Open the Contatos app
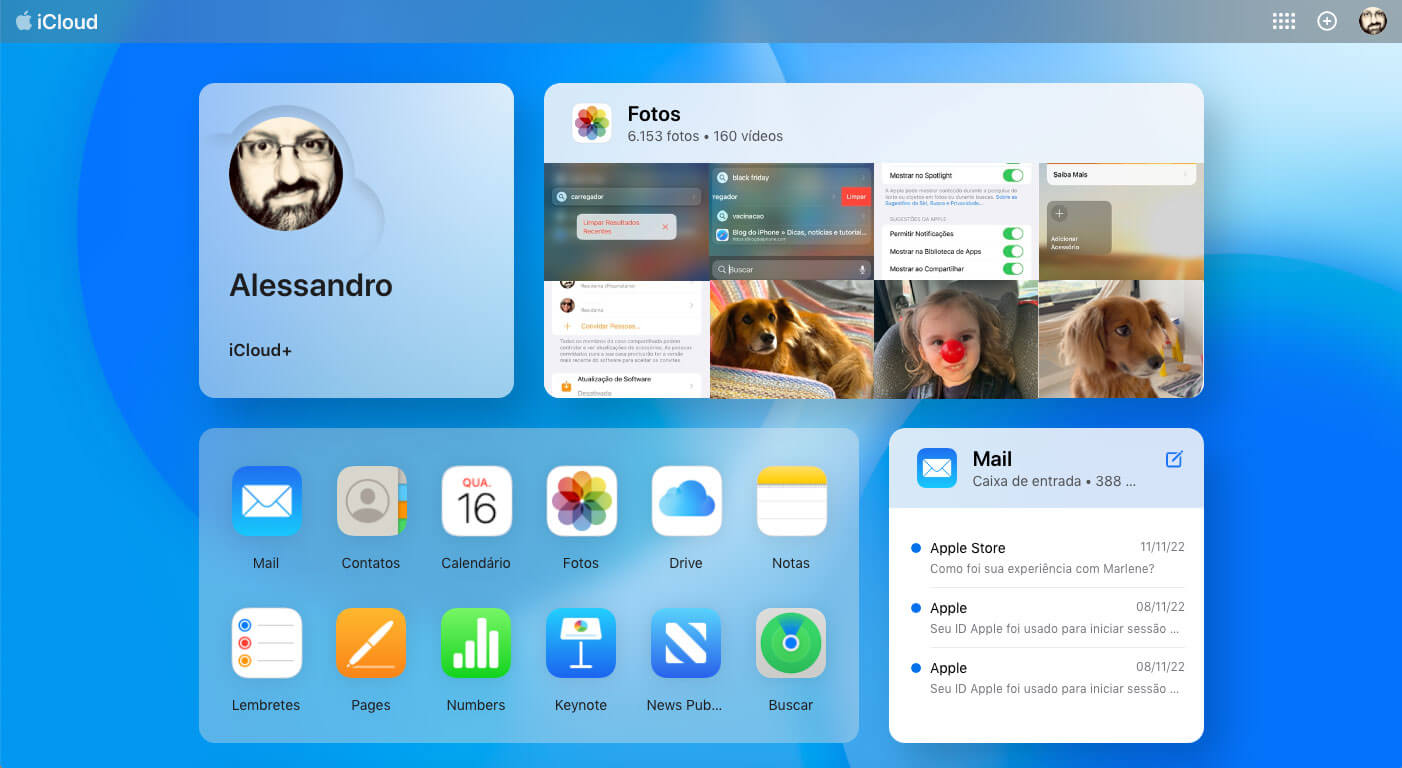The height and width of the screenshot is (768, 1402). point(371,501)
